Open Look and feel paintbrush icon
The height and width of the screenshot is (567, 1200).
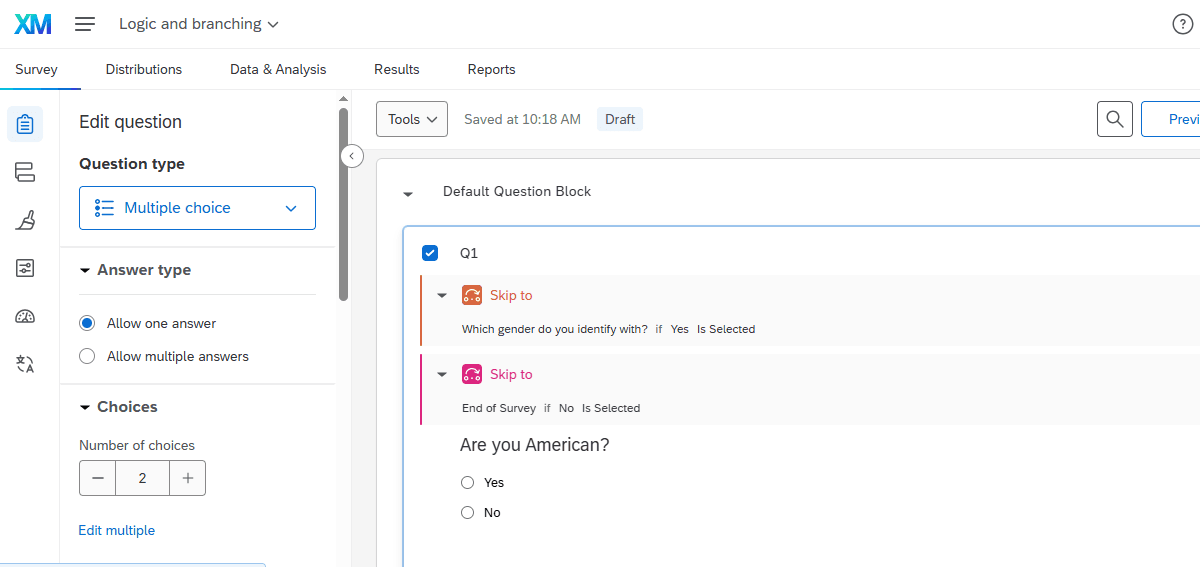point(25,220)
